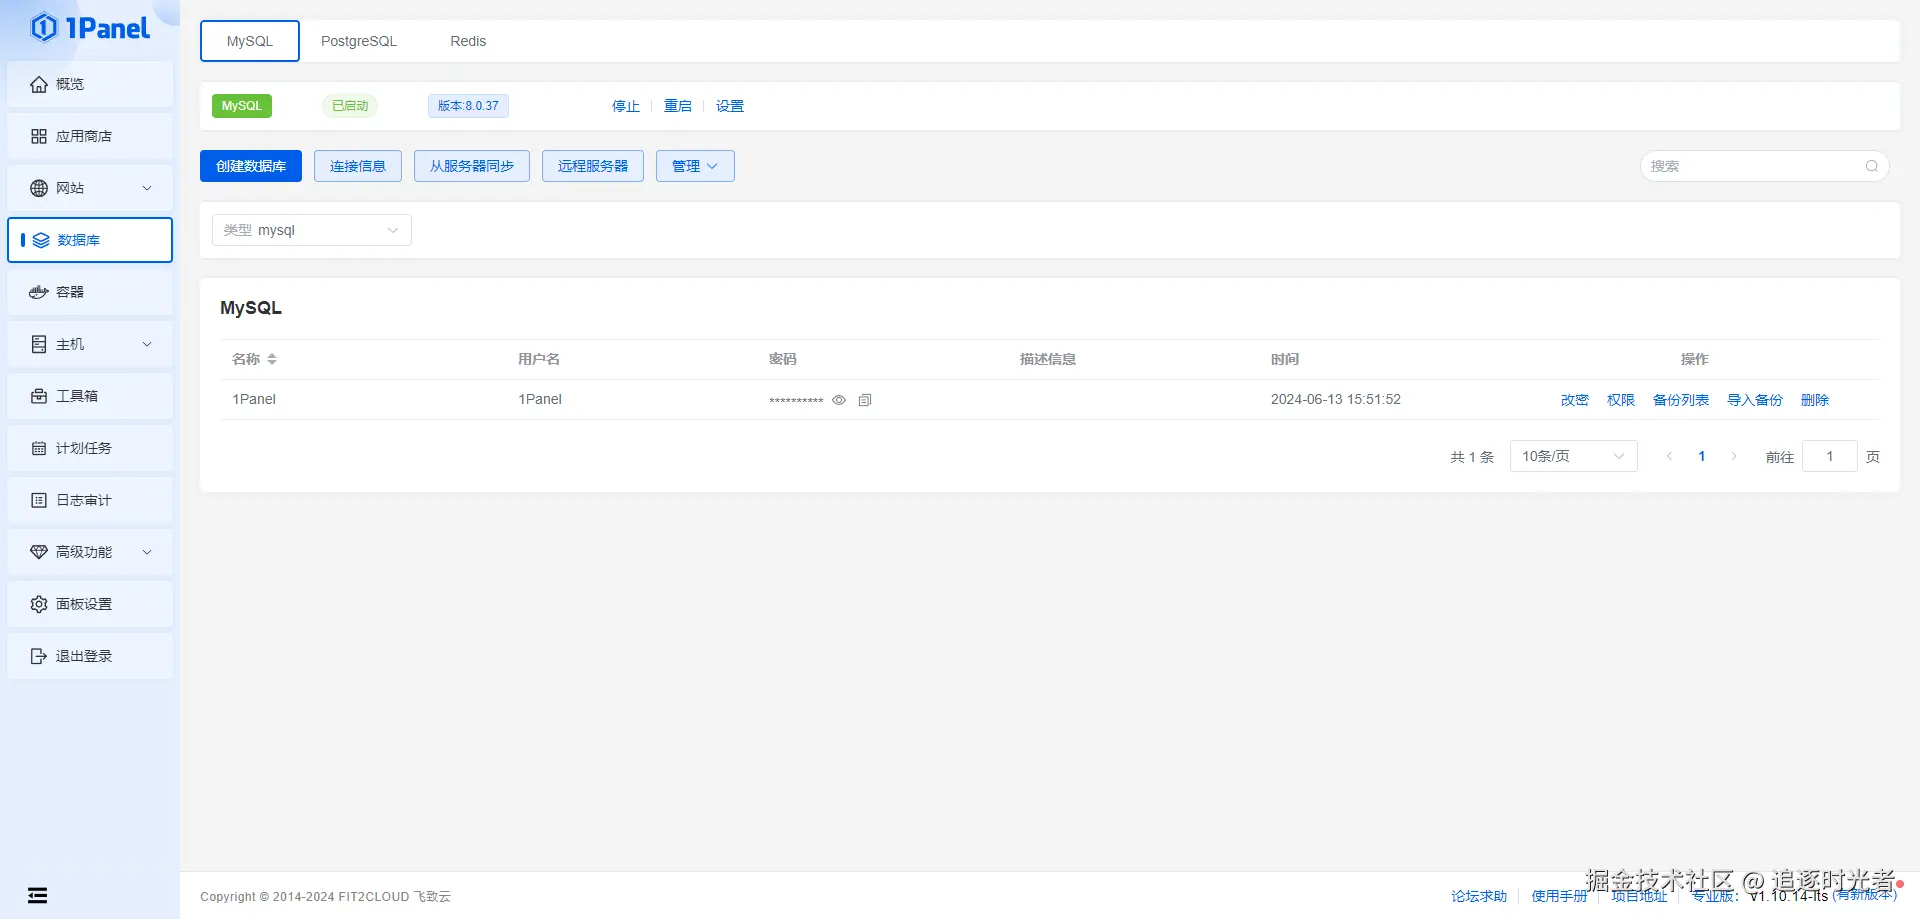
Task: Open the 工具箱 toolbox icon
Action: 39,396
